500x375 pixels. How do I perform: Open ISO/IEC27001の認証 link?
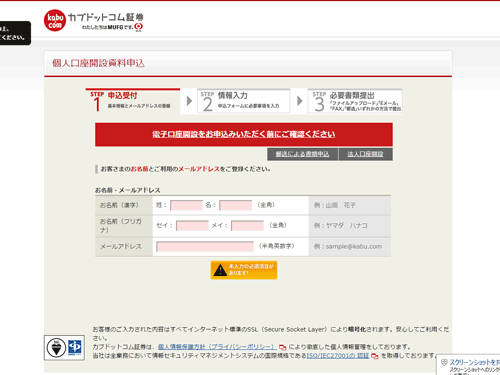pos(338,356)
